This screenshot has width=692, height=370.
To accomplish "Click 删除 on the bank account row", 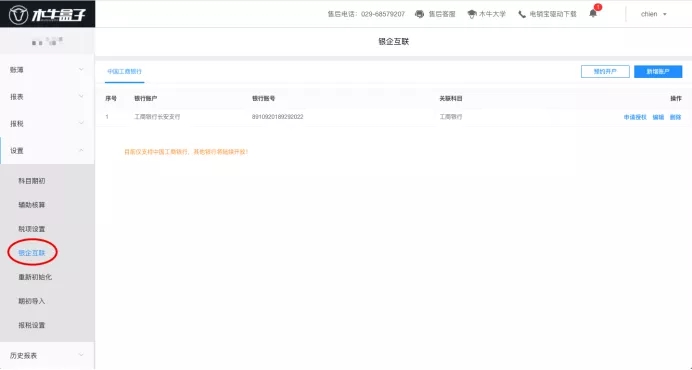I will point(675,117).
